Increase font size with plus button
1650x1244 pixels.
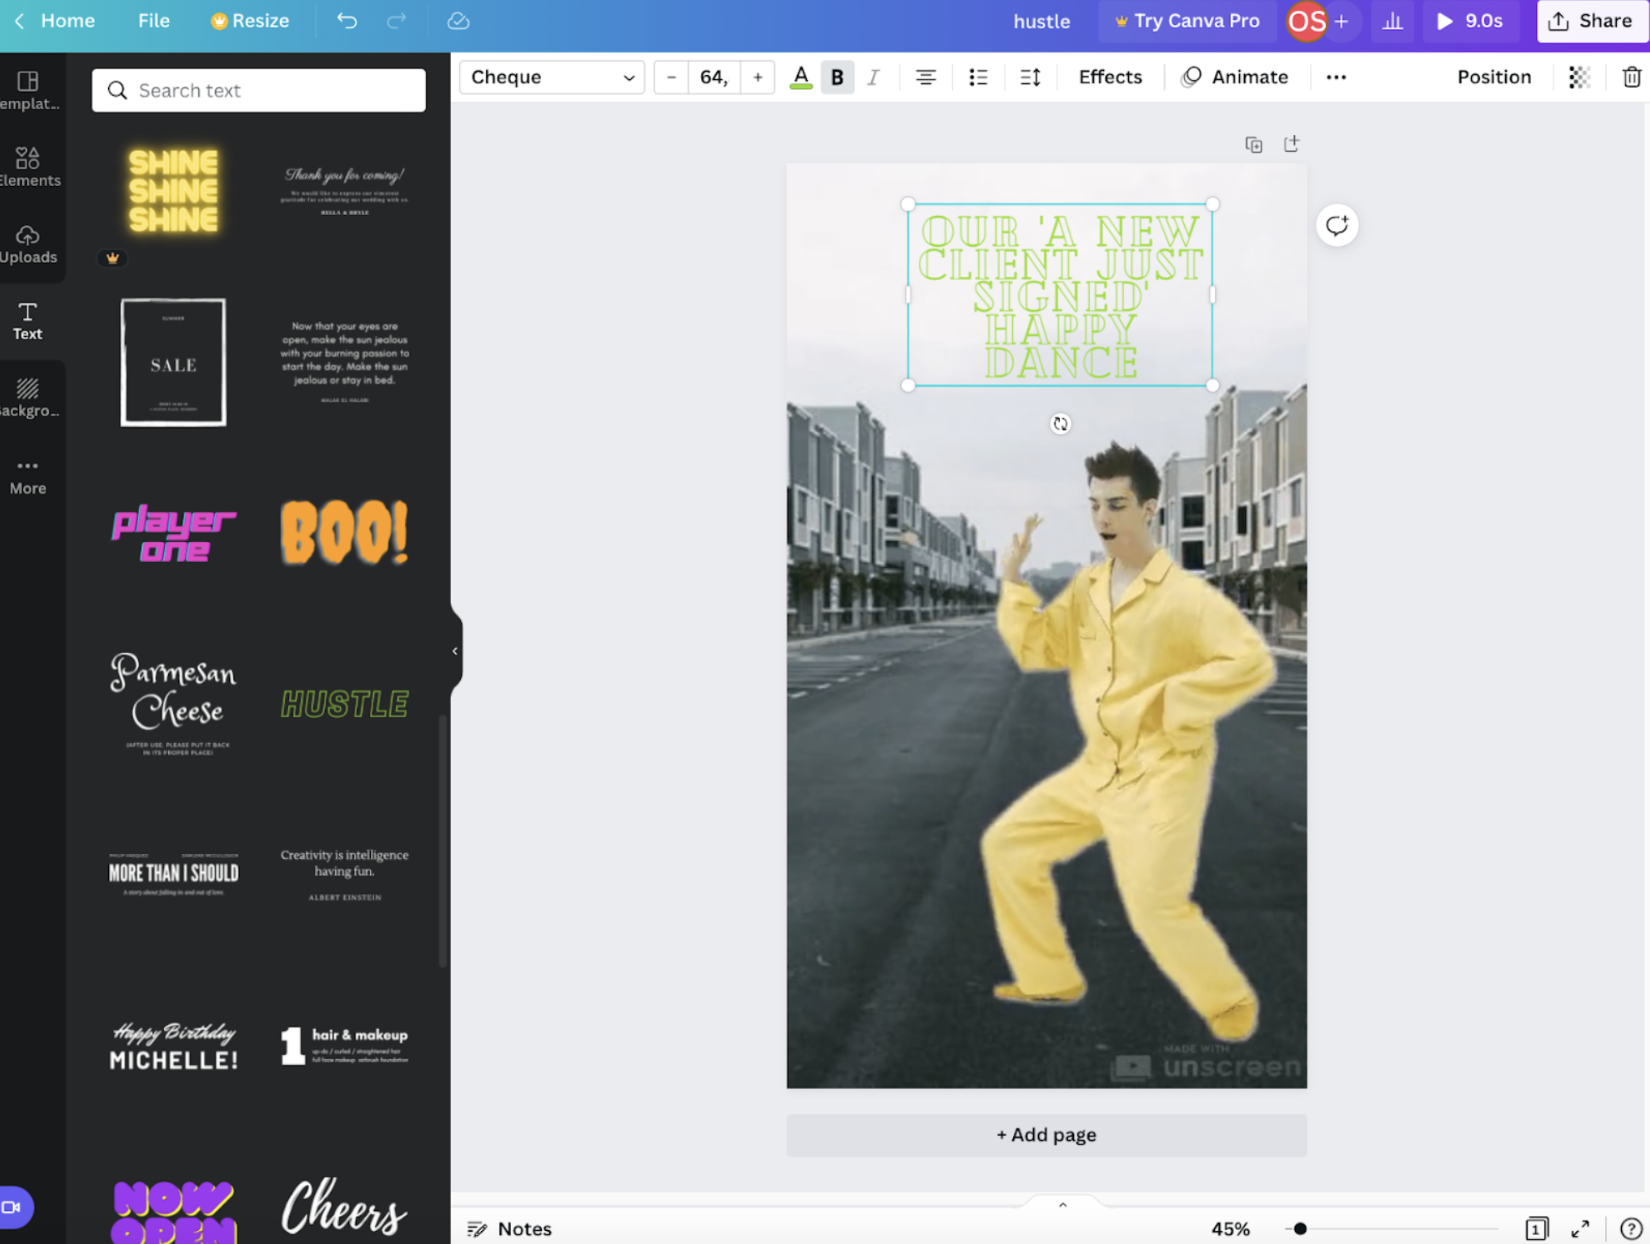pyautogui.click(x=758, y=77)
